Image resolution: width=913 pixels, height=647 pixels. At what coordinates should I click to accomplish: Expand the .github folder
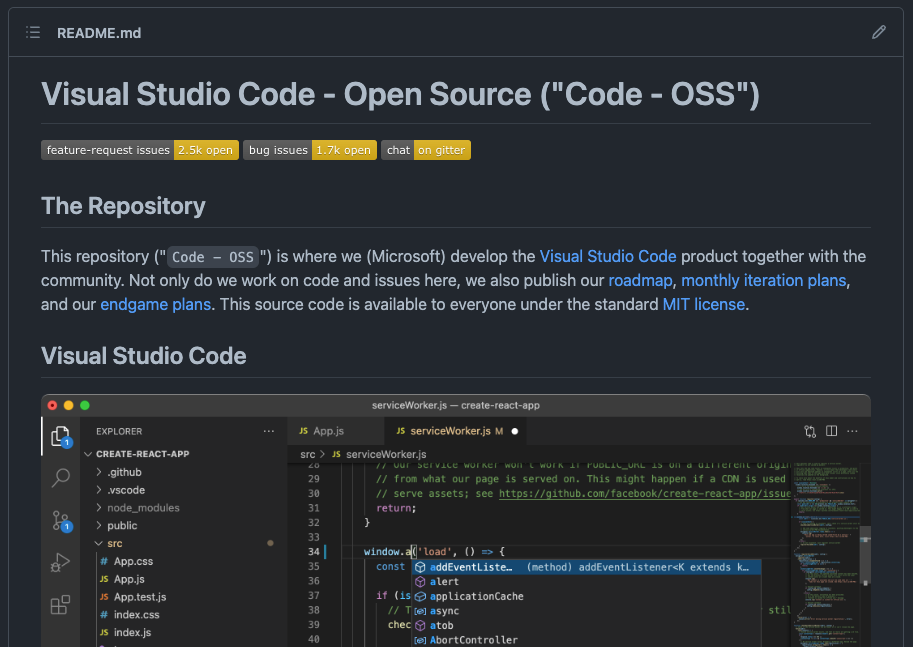click(125, 472)
